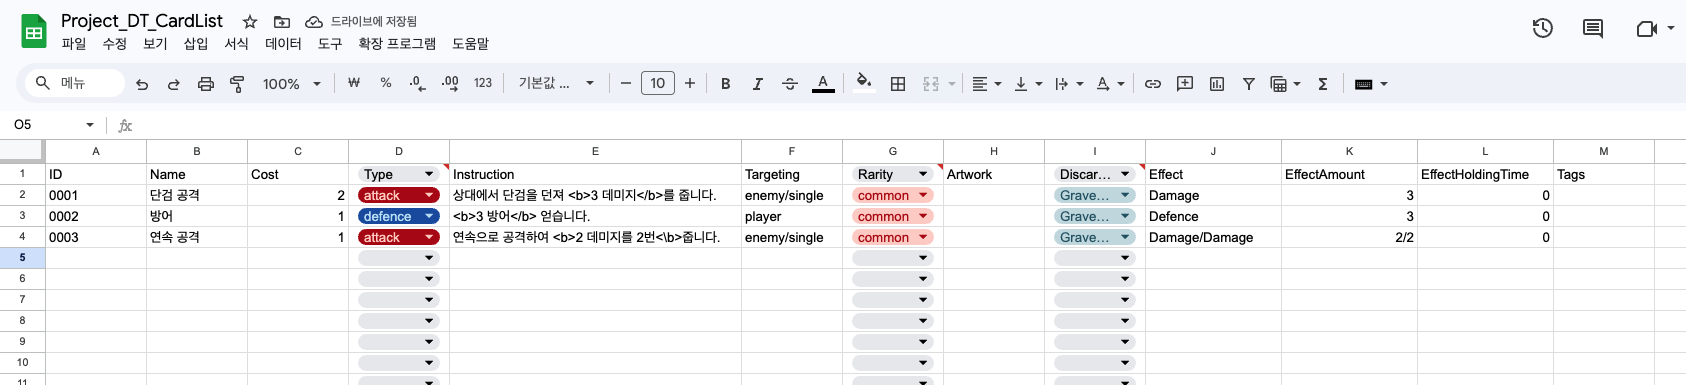The width and height of the screenshot is (1686, 385).
Task: Open zoom 100% dropdown
Action: tap(292, 84)
